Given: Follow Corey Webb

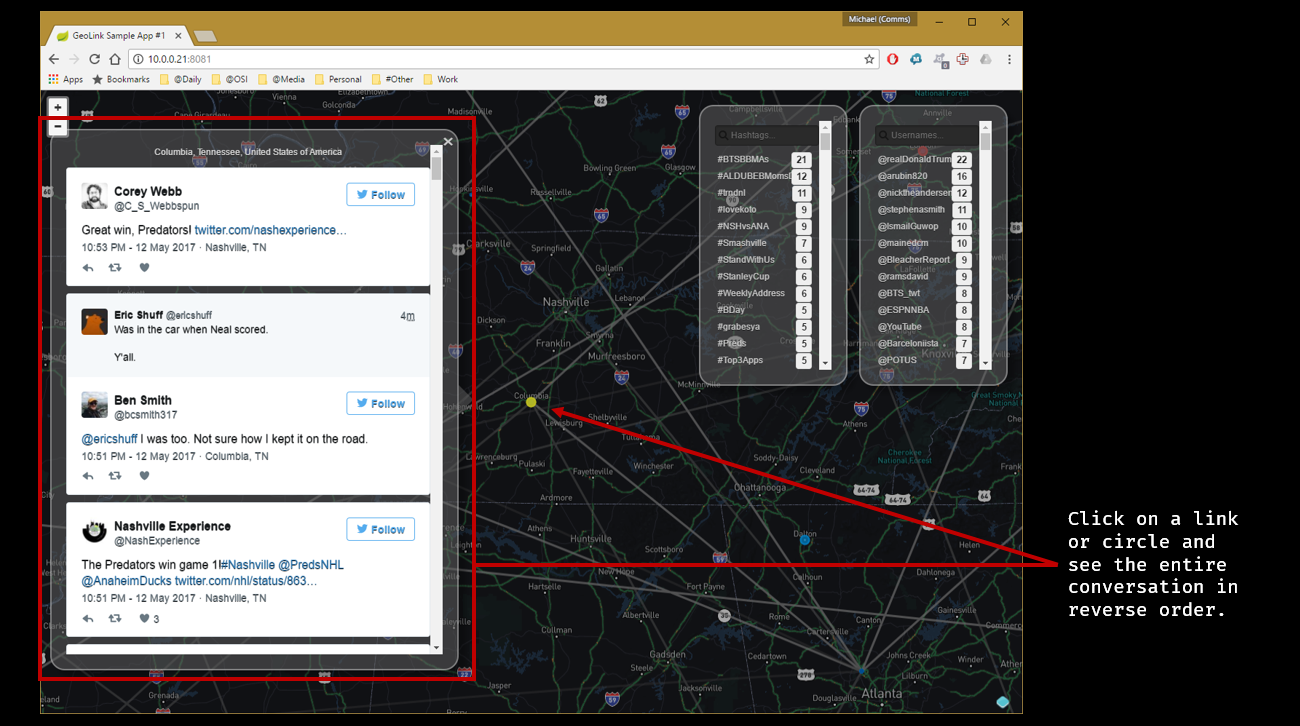Looking at the screenshot, I should tap(380, 195).
